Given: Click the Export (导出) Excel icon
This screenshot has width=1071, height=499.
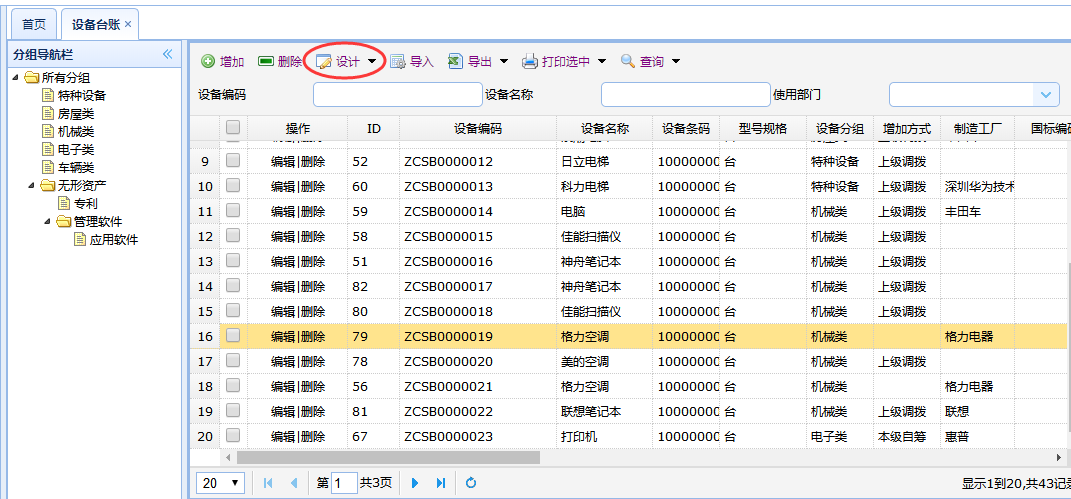Looking at the screenshot, I should pyautogui.click(x=455, y=61).
